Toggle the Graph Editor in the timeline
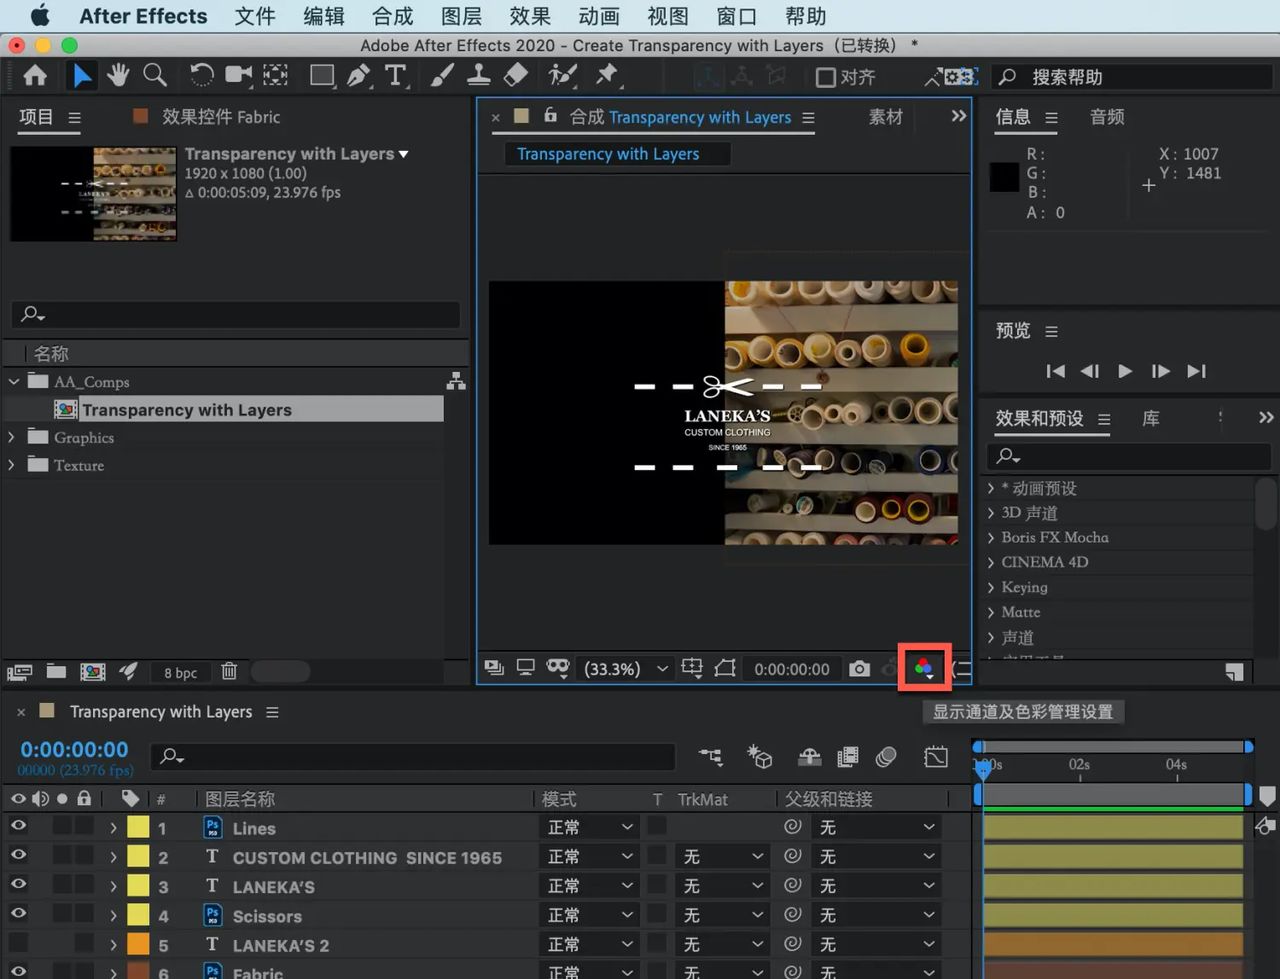This screenshot has height=979, width=1280. (936, 757)
